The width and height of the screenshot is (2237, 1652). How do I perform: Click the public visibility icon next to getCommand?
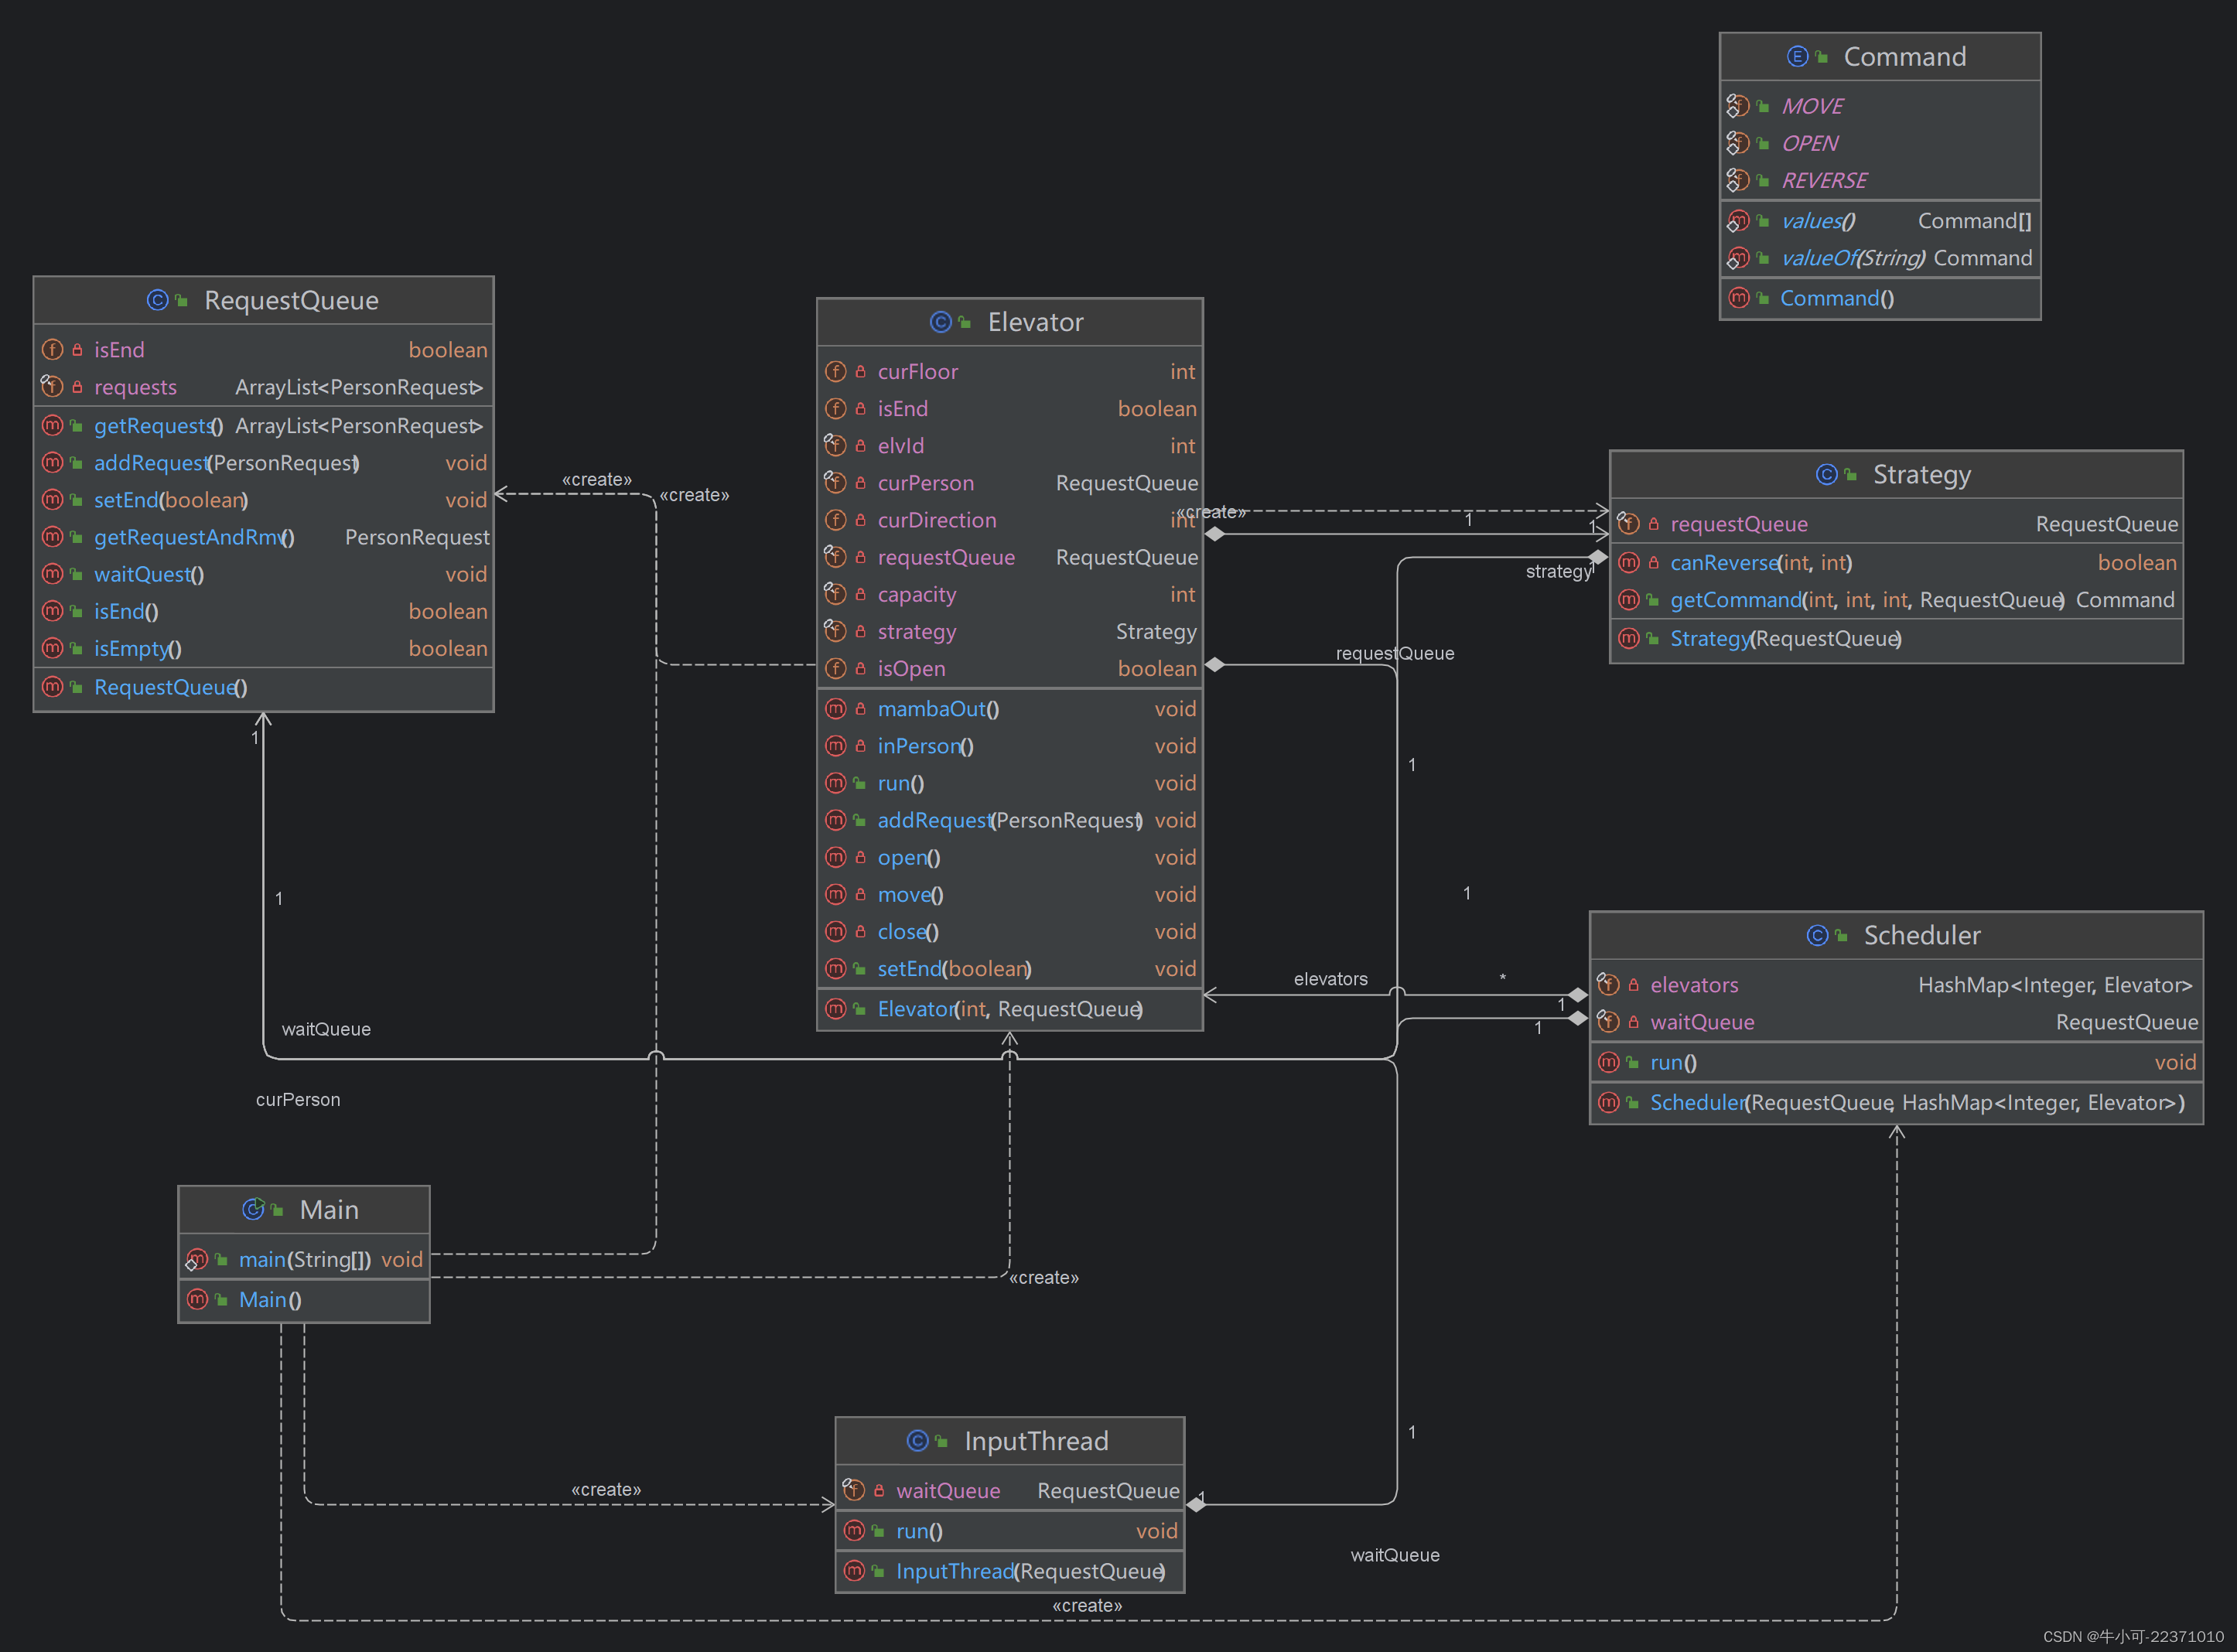[x=1653, y=600]
